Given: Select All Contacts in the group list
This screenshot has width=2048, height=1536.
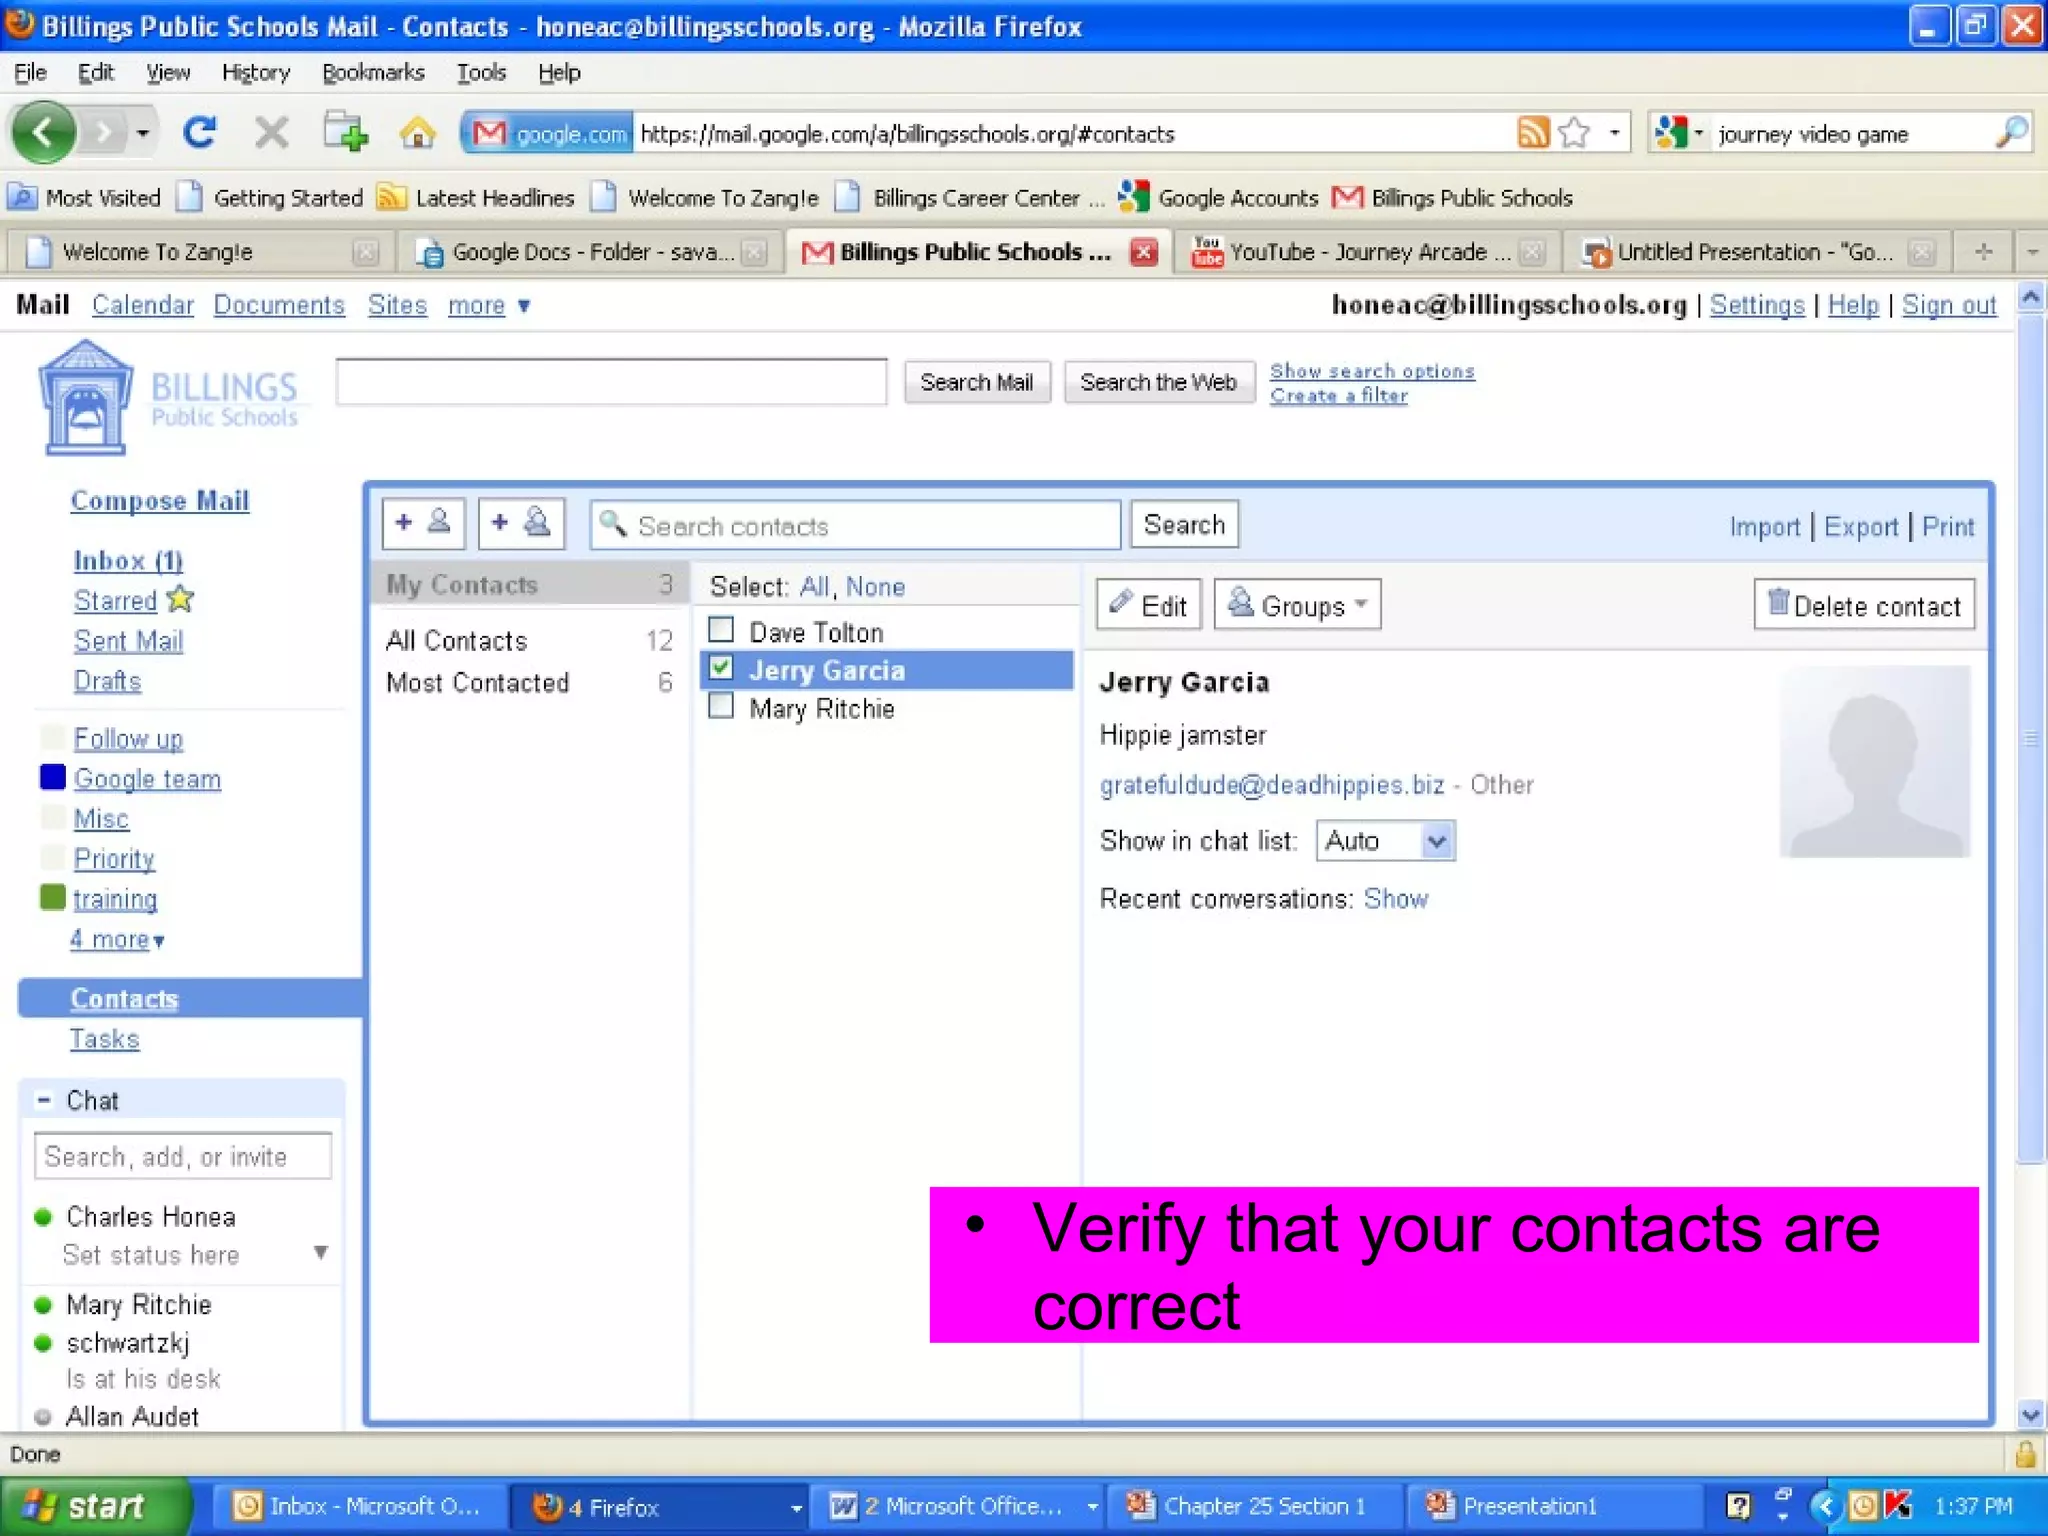Looking at the screenshot, I should (x=528, y=640).
